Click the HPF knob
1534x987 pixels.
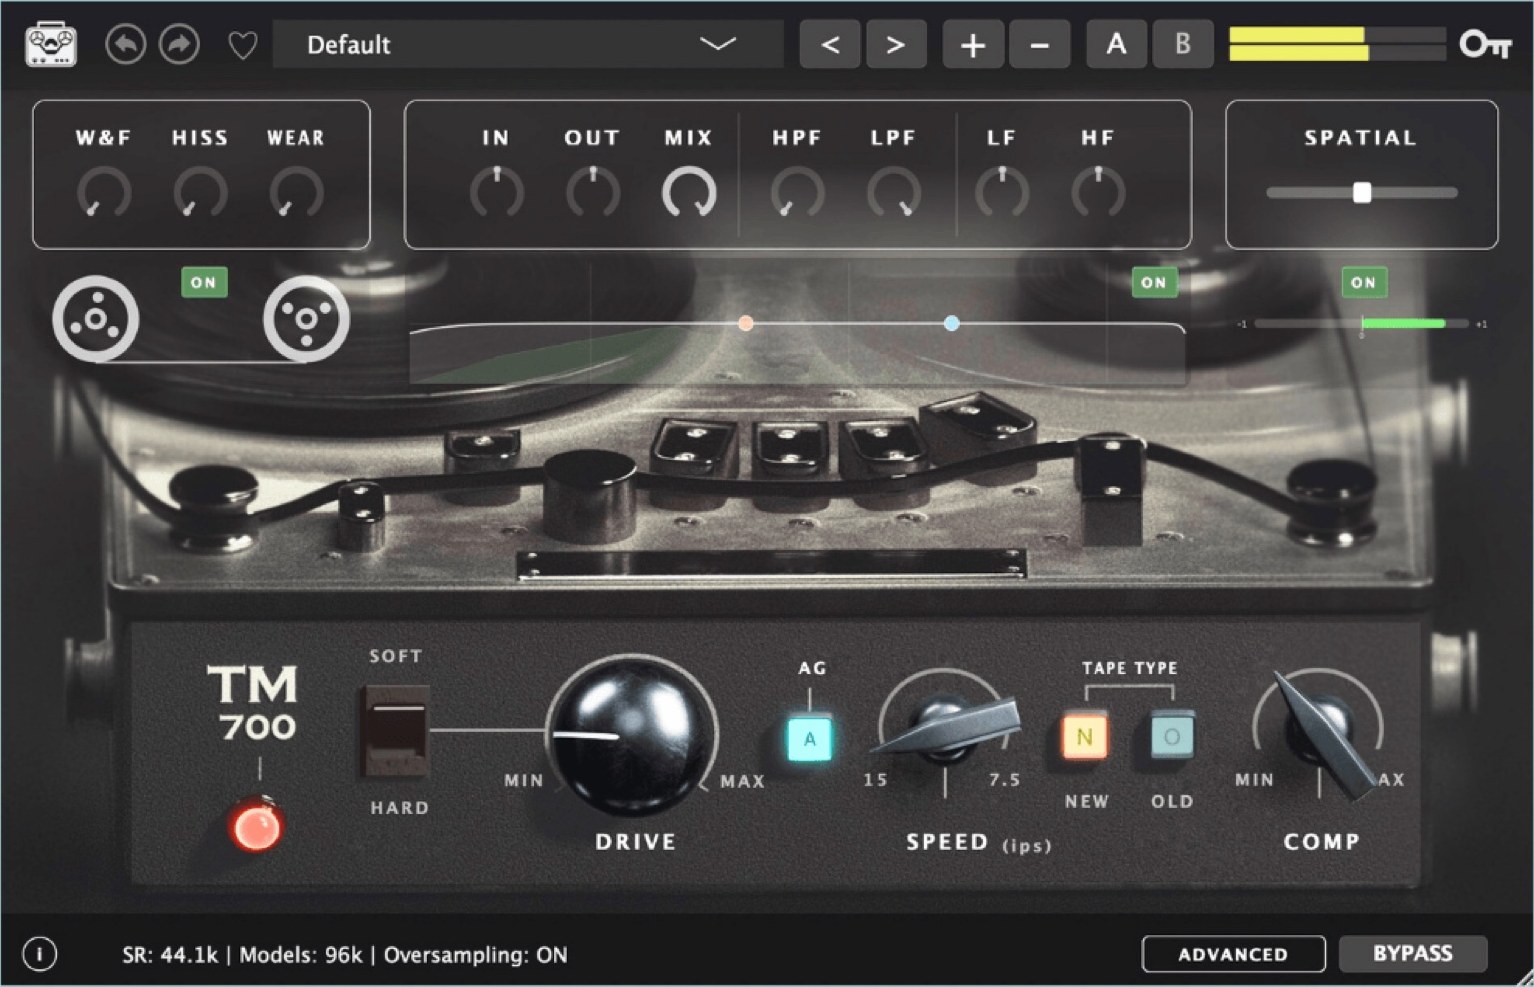(x=797, y=192)
